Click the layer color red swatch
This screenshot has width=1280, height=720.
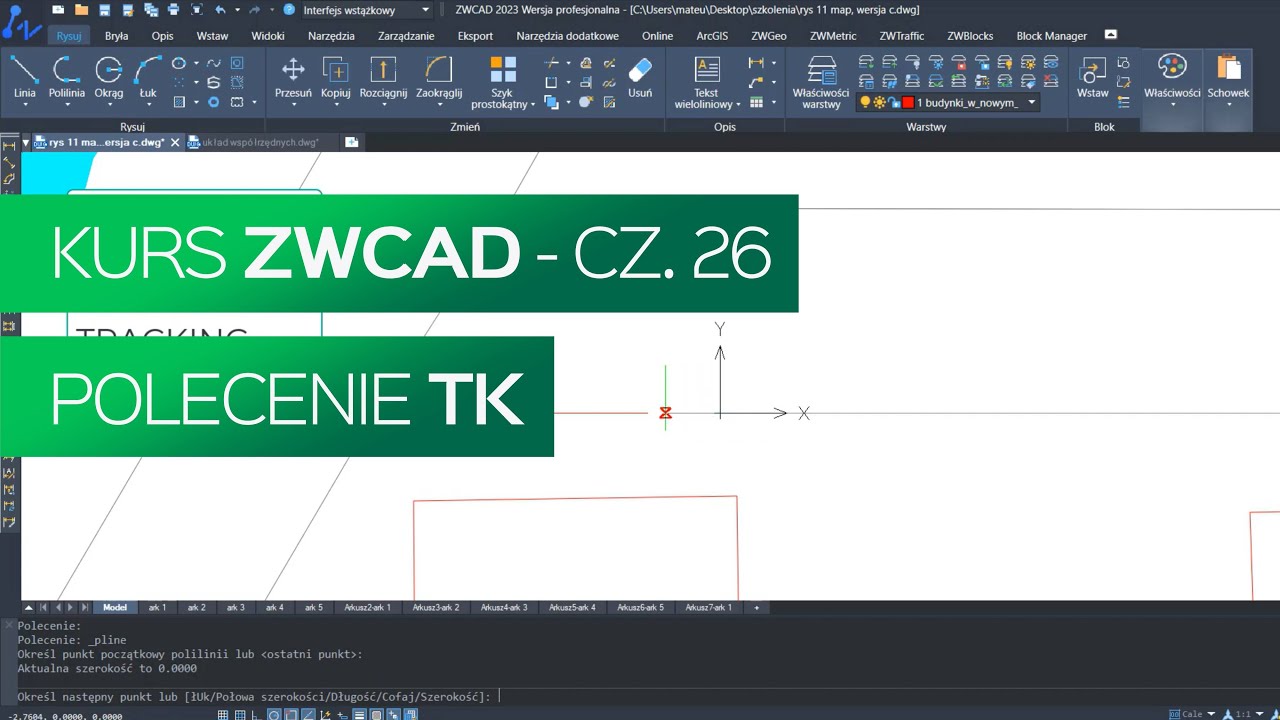pos(907,102)
